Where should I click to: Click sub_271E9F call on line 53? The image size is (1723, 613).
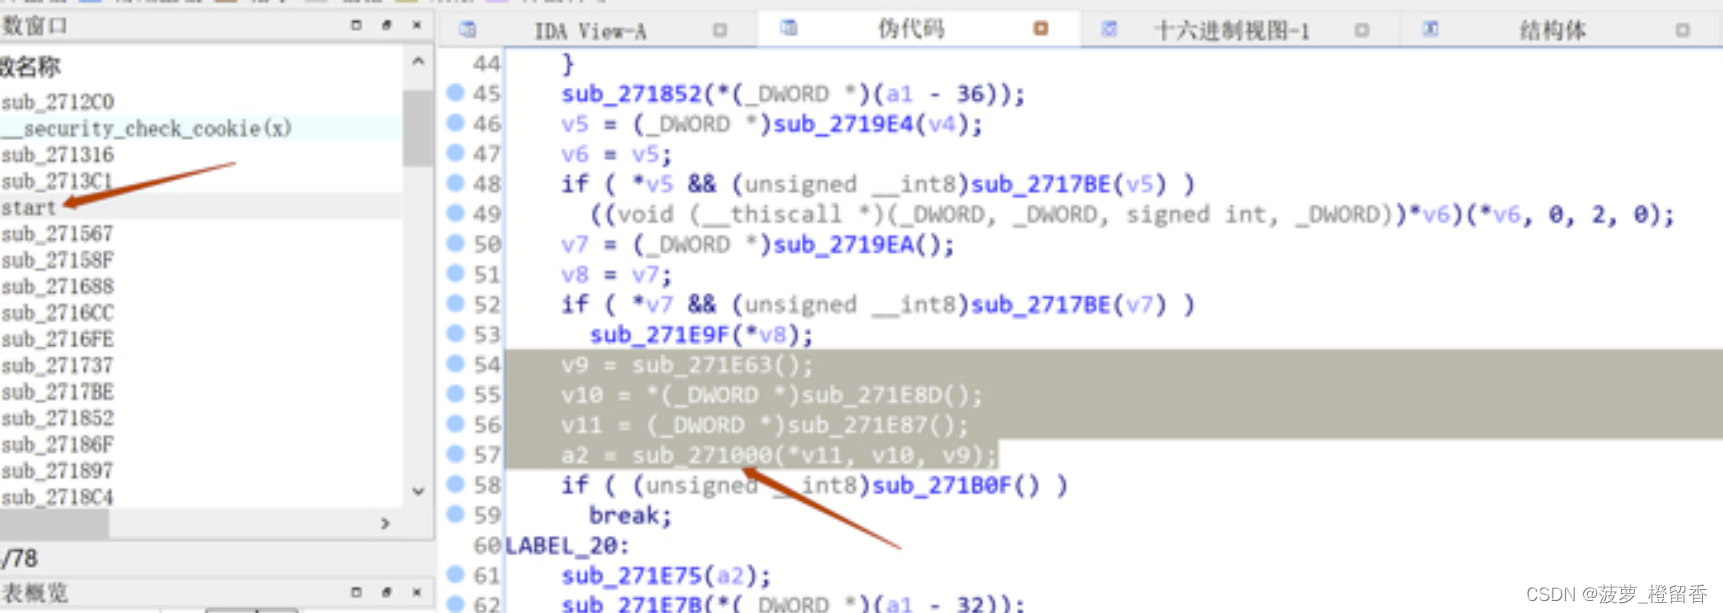pos(660,334)
